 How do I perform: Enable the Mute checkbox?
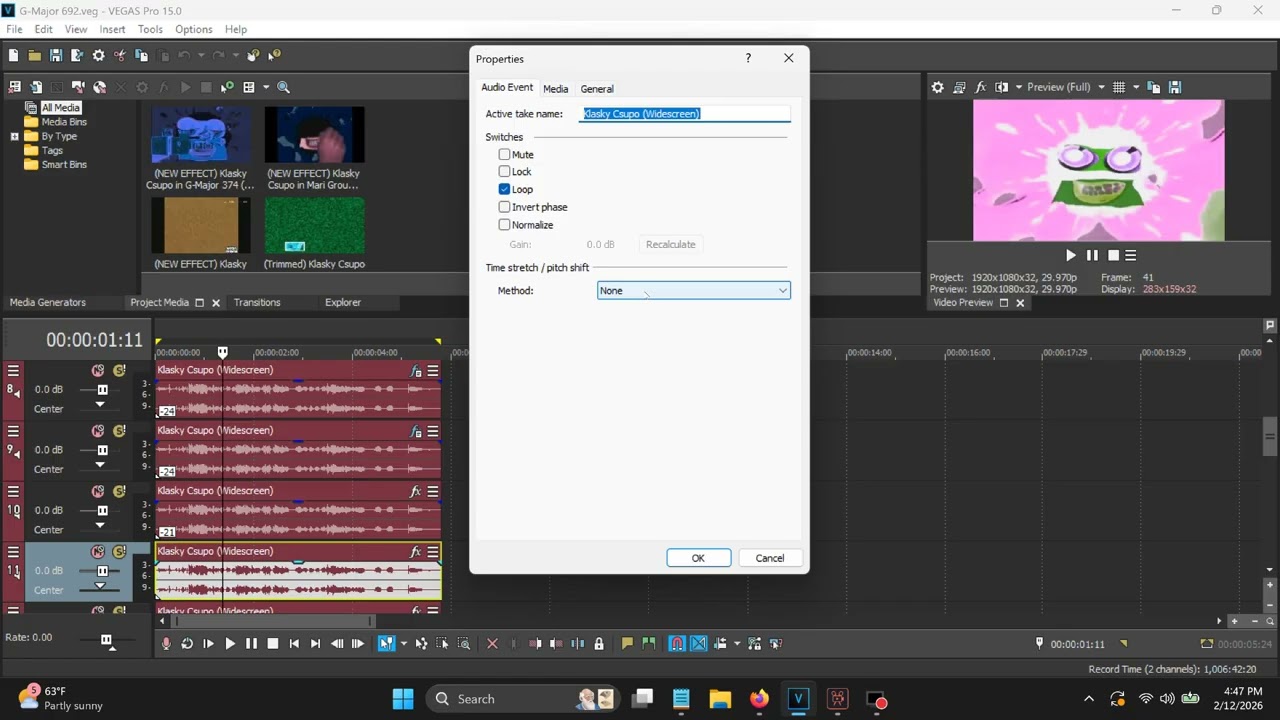[505, 155]
